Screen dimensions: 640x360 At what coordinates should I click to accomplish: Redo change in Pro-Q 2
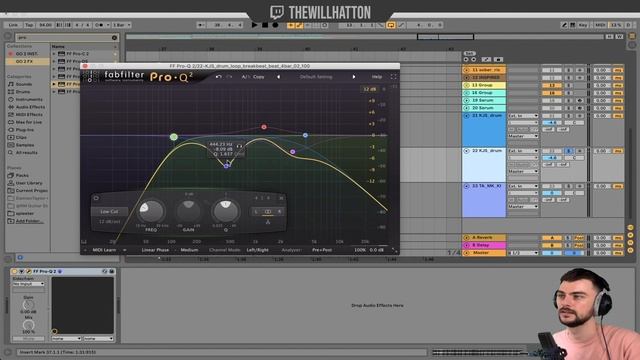tap(229, 77)
